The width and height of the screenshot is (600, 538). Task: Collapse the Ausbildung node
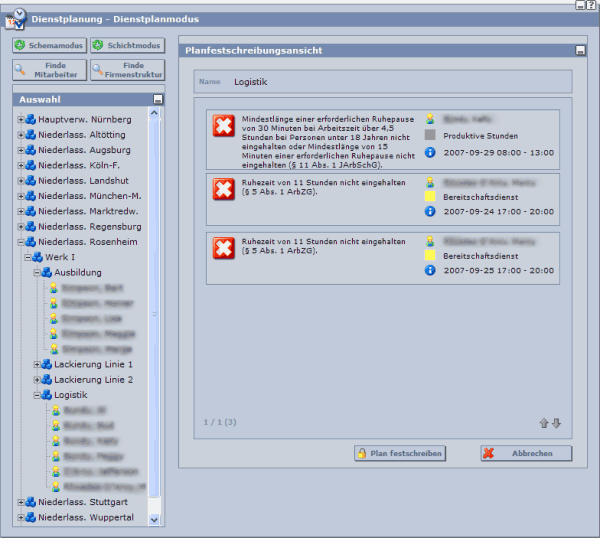[37, 272]
